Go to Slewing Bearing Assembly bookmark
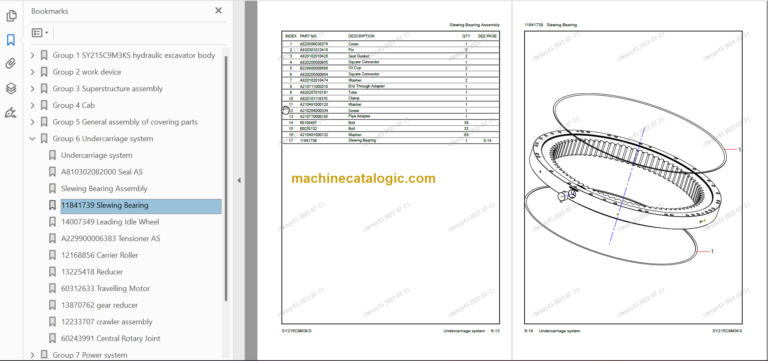Screen dimensions: 768x361 point(104,189)
